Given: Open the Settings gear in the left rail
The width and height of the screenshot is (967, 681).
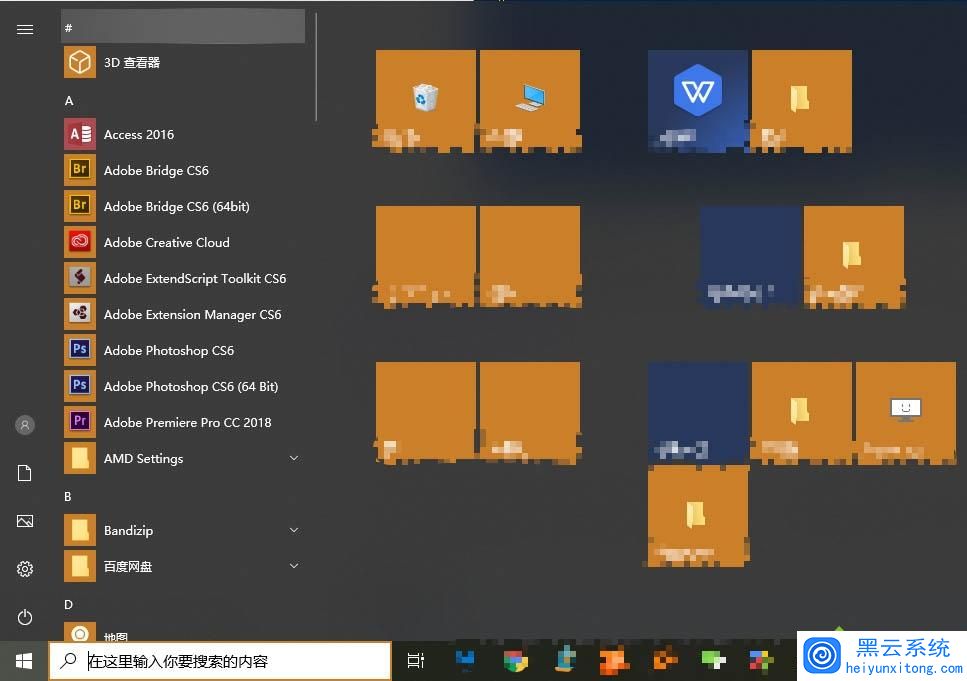Looking at the screenshot, I should tap(24, 568).
